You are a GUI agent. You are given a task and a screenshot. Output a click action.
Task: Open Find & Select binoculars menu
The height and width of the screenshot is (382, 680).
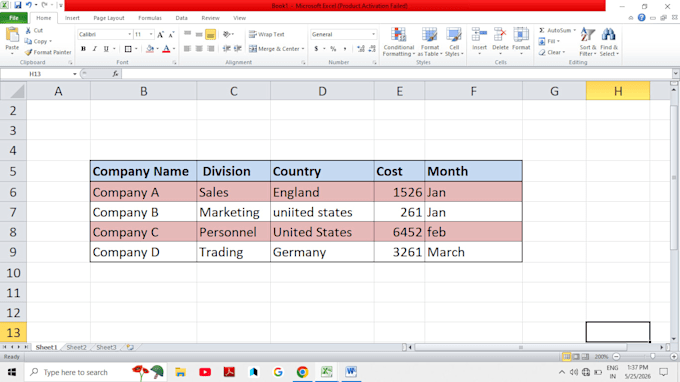609,42
